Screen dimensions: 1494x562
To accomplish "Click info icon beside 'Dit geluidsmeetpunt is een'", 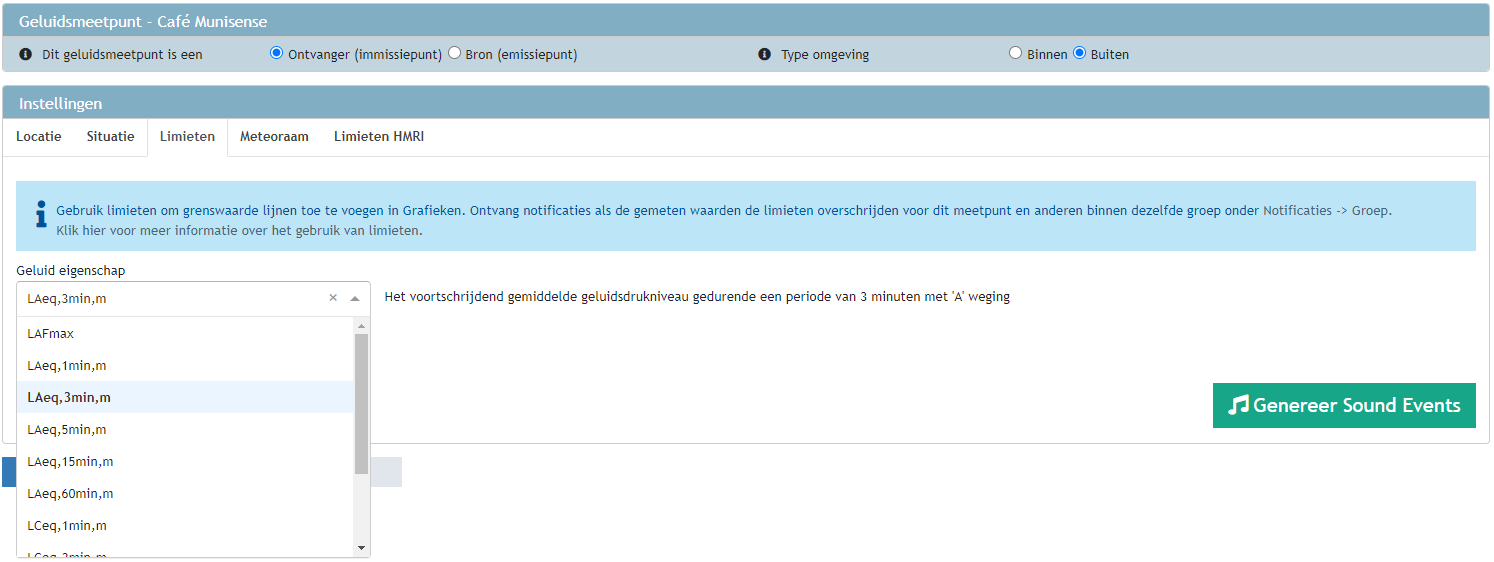I will click(26, 54).
